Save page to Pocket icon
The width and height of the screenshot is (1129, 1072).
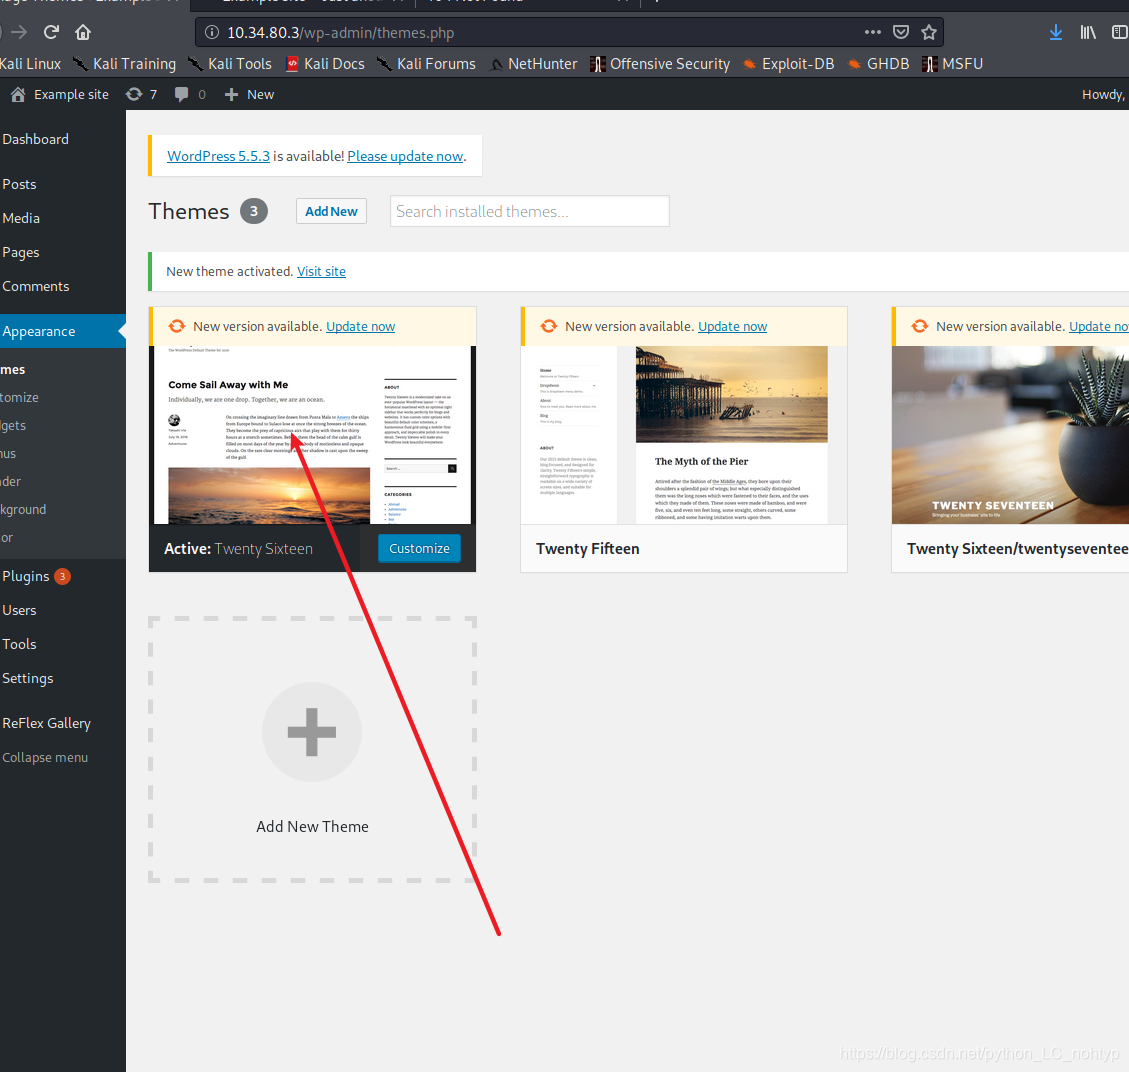coord(901,32)
